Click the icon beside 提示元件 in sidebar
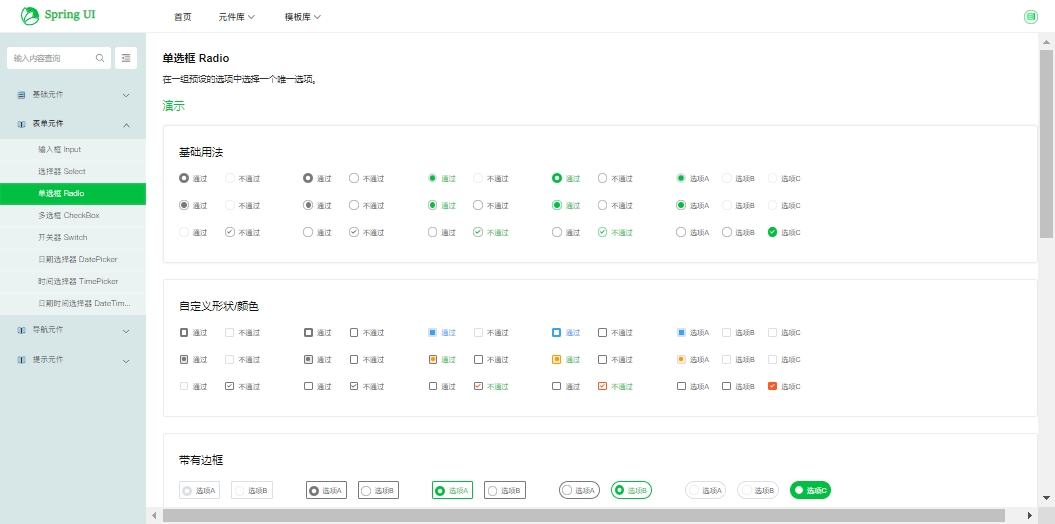Image resolution: width=1055 pixels, height=524 pixels. pos(21,360)
